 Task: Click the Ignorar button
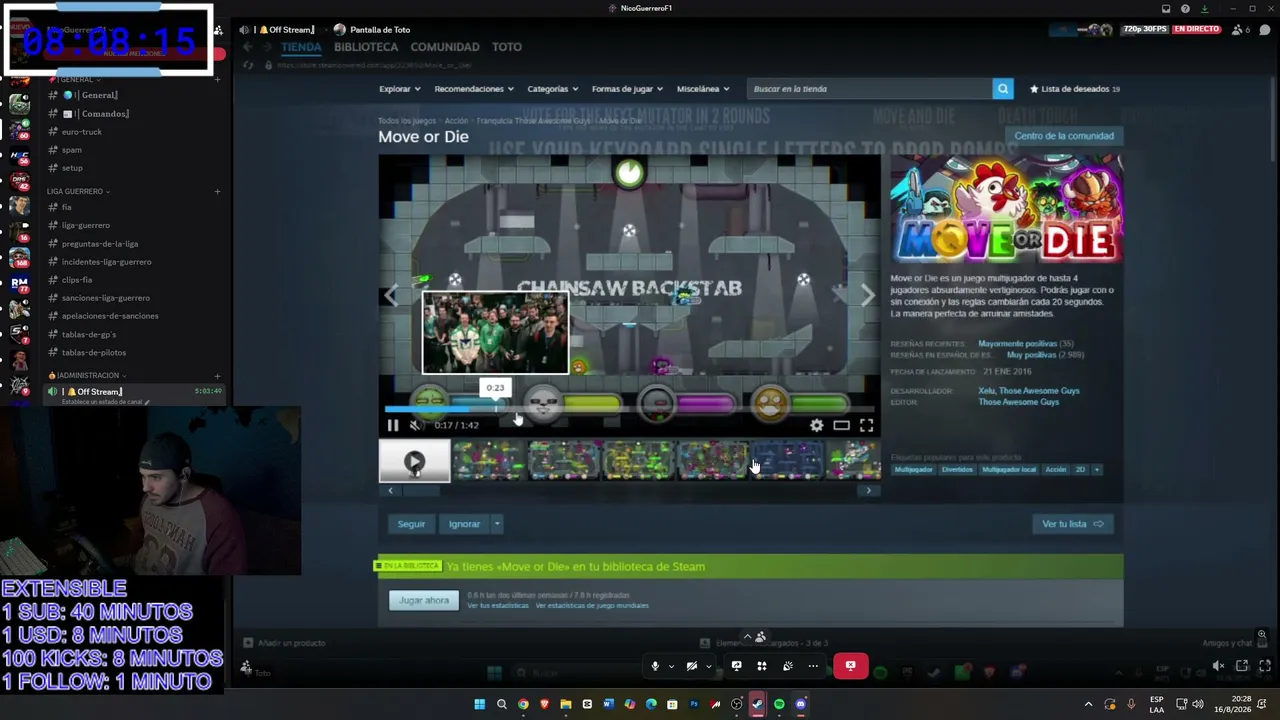pos(464,524)
